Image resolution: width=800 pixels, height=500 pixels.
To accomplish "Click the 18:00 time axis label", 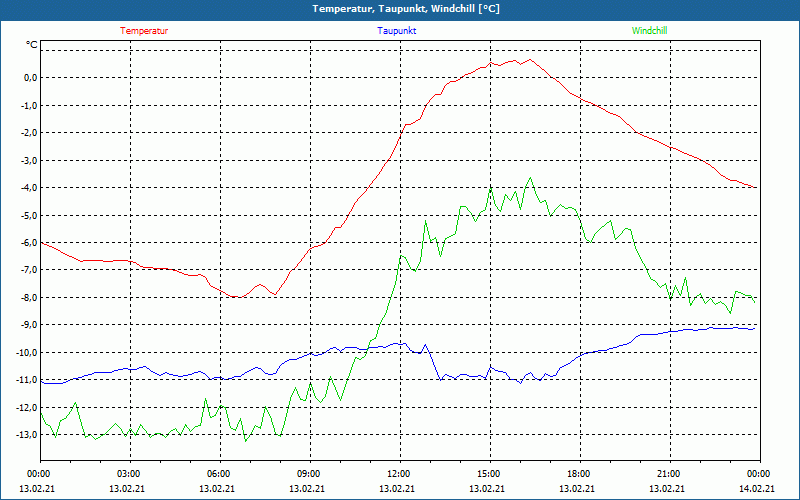I will (579, 474).
